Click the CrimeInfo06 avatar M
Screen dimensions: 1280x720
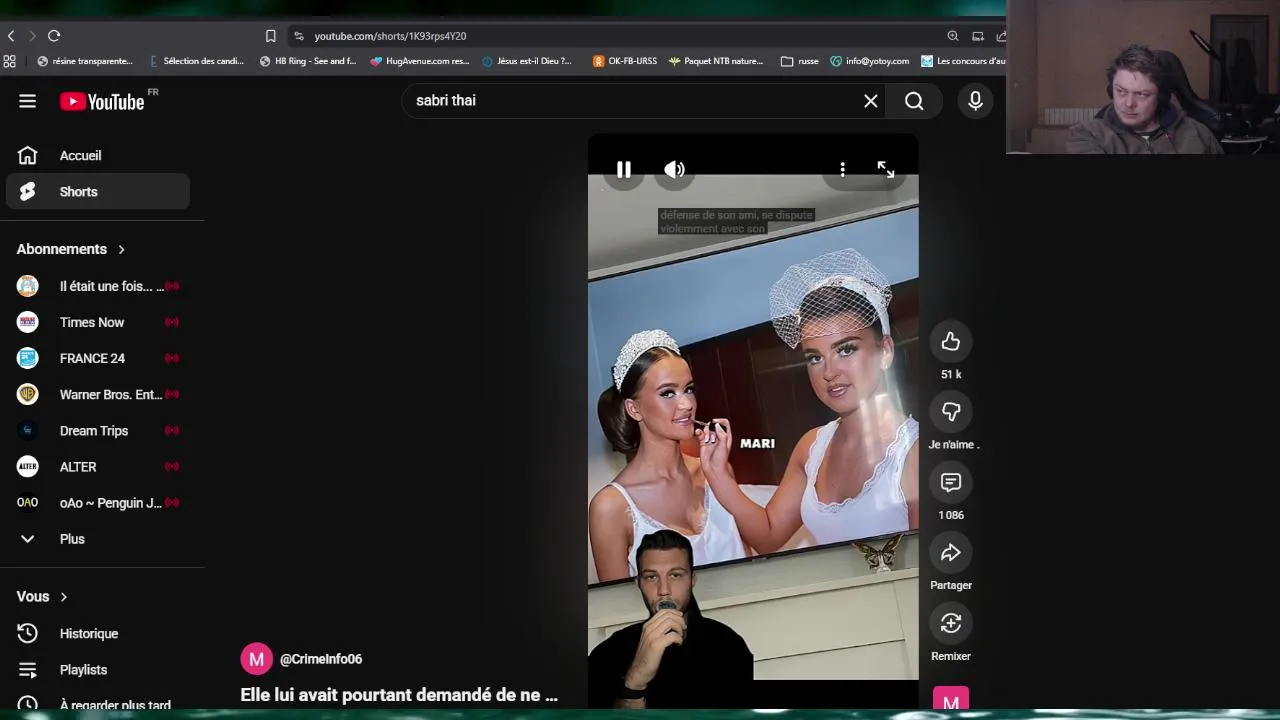click(257, 659)
